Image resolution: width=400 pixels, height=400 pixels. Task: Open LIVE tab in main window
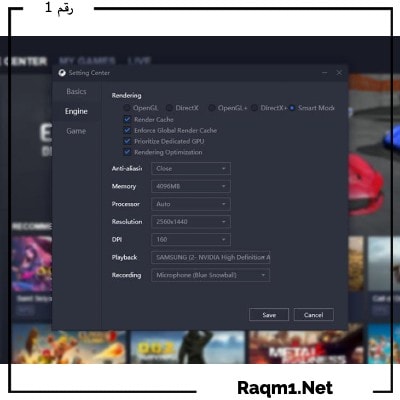click(139, 61)
